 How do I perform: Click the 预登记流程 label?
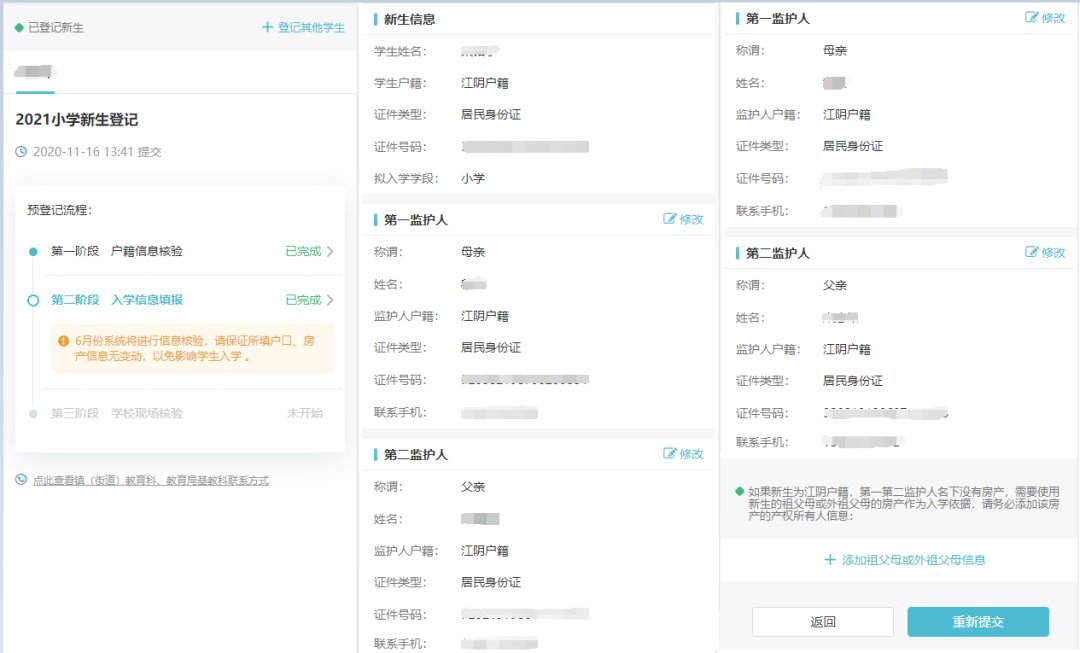tap(59, 210)
